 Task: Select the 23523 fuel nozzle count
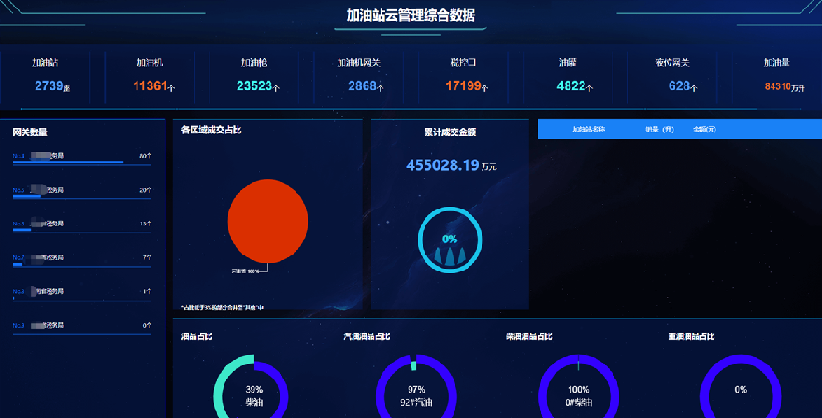click(254, 85)
